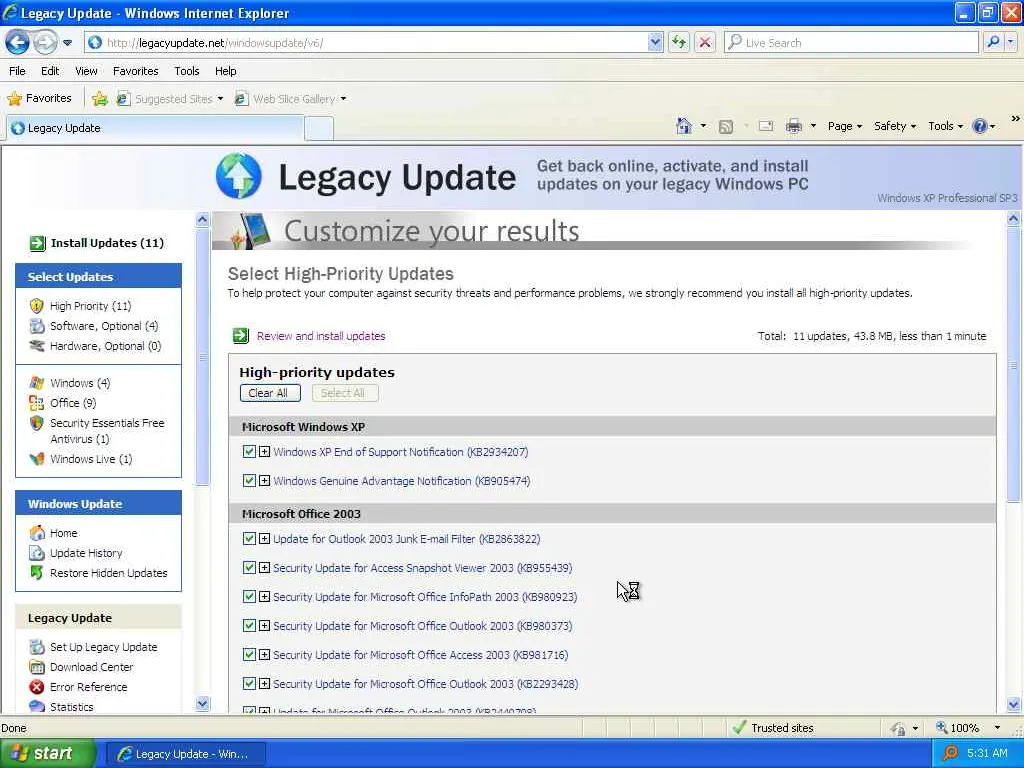The image size is (1024, 768).
Task: Click the Help question mark icon
Action: pyautogui.click(x=980, y=126)
